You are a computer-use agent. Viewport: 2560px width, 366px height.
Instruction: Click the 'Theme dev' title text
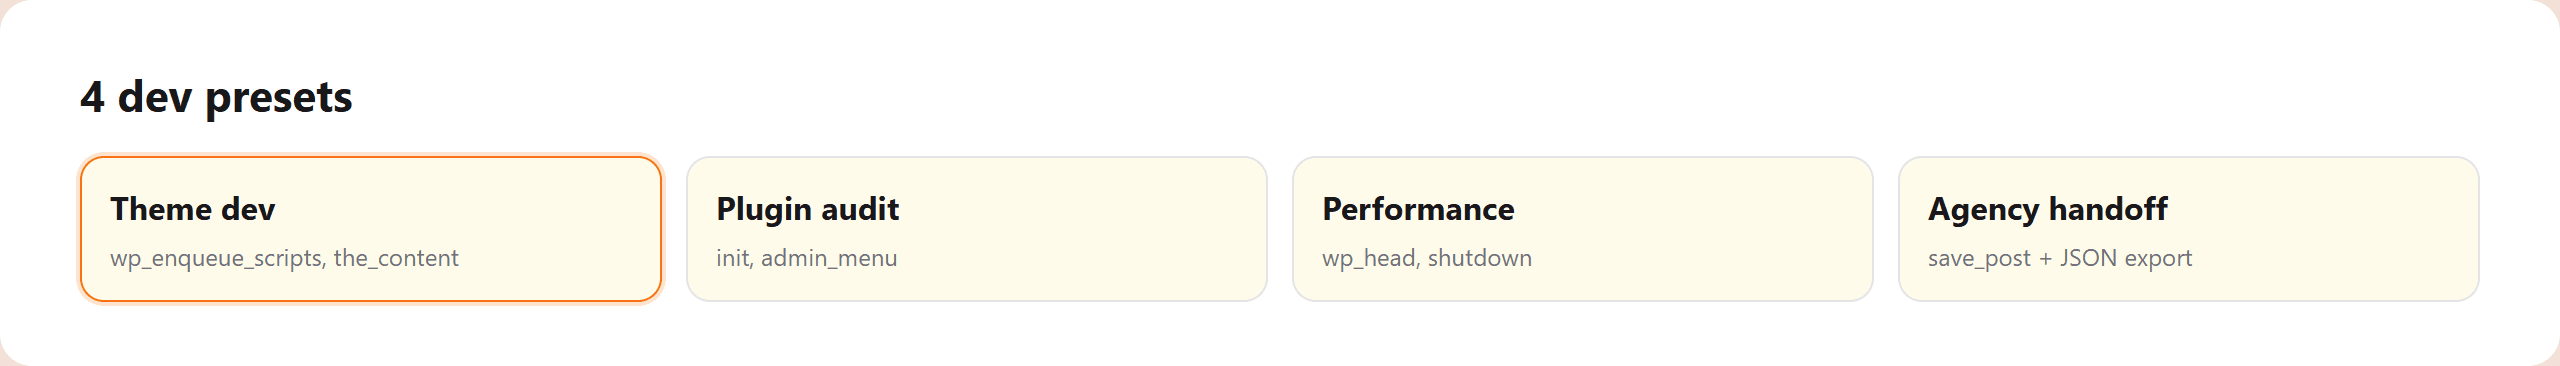coord(193,209)
